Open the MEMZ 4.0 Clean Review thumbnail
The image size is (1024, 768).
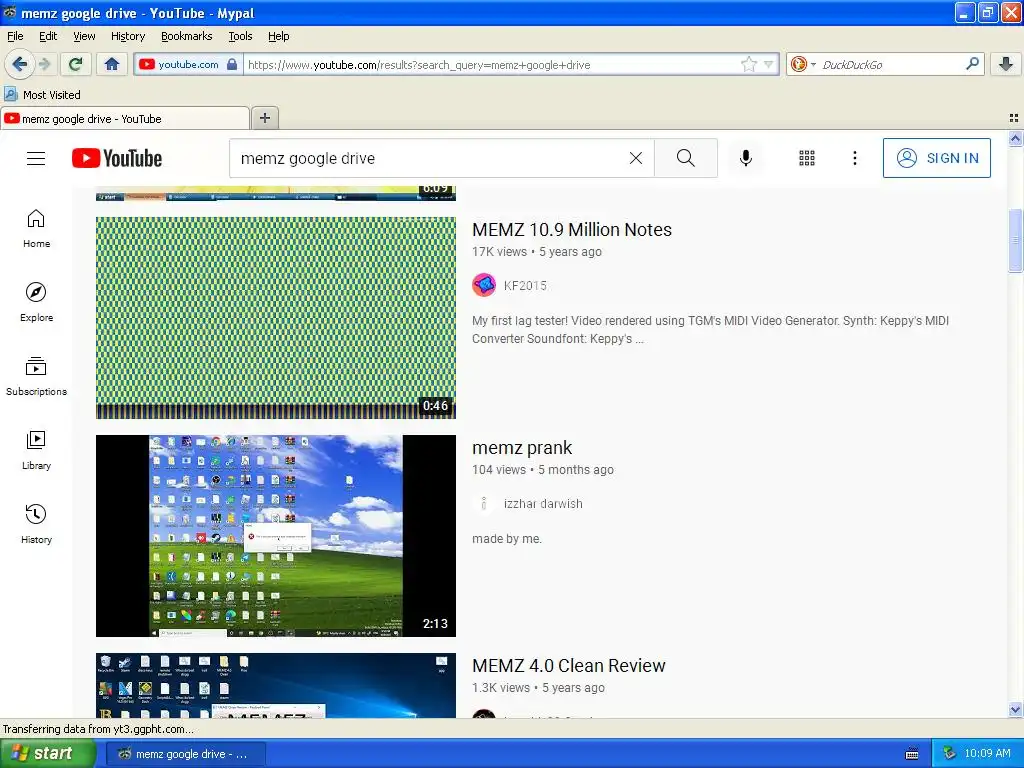(x=276, y=685)
